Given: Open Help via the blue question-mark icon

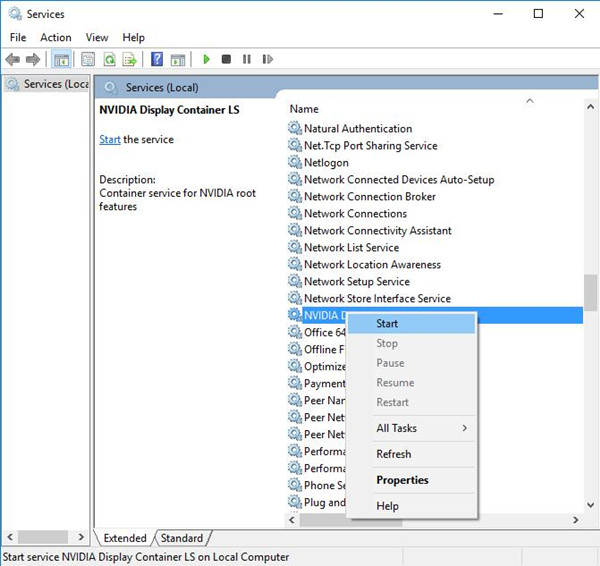Looking at the screenshot, I should 157,60.
